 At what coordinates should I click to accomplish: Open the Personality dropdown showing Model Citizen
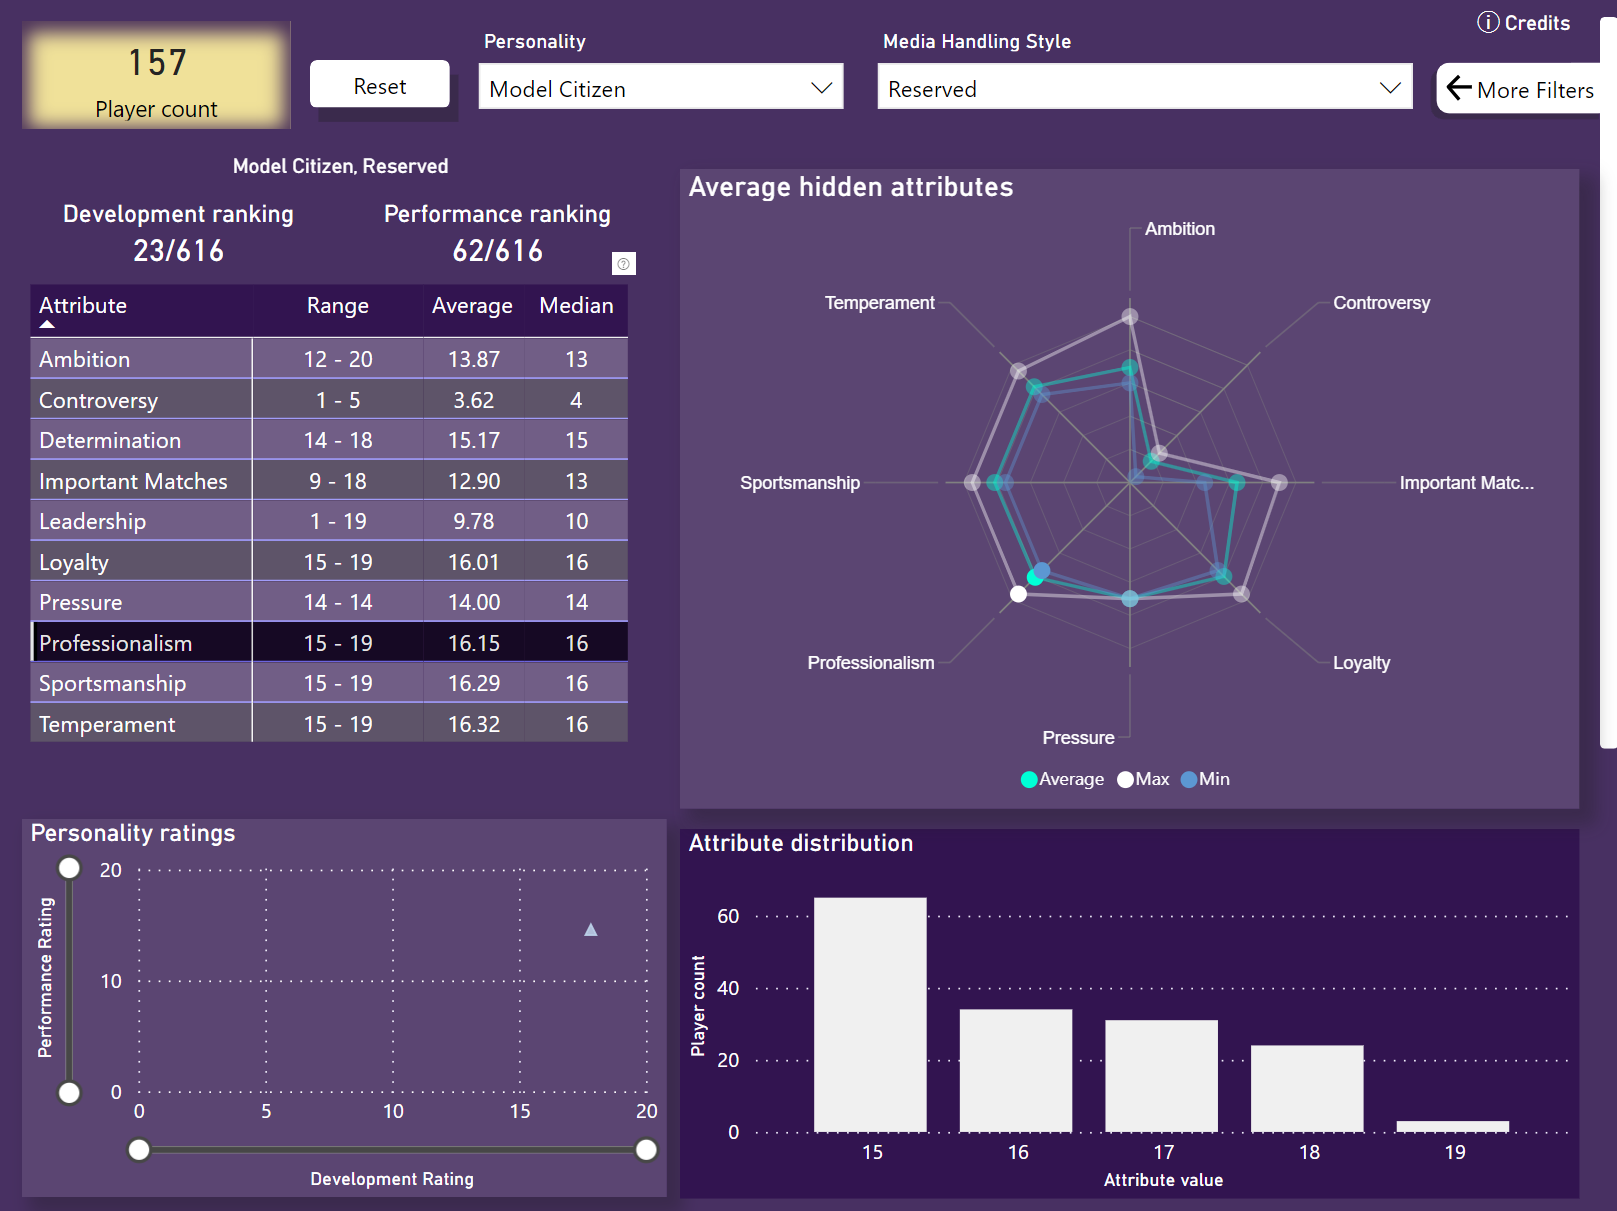[x=660, y=88]
